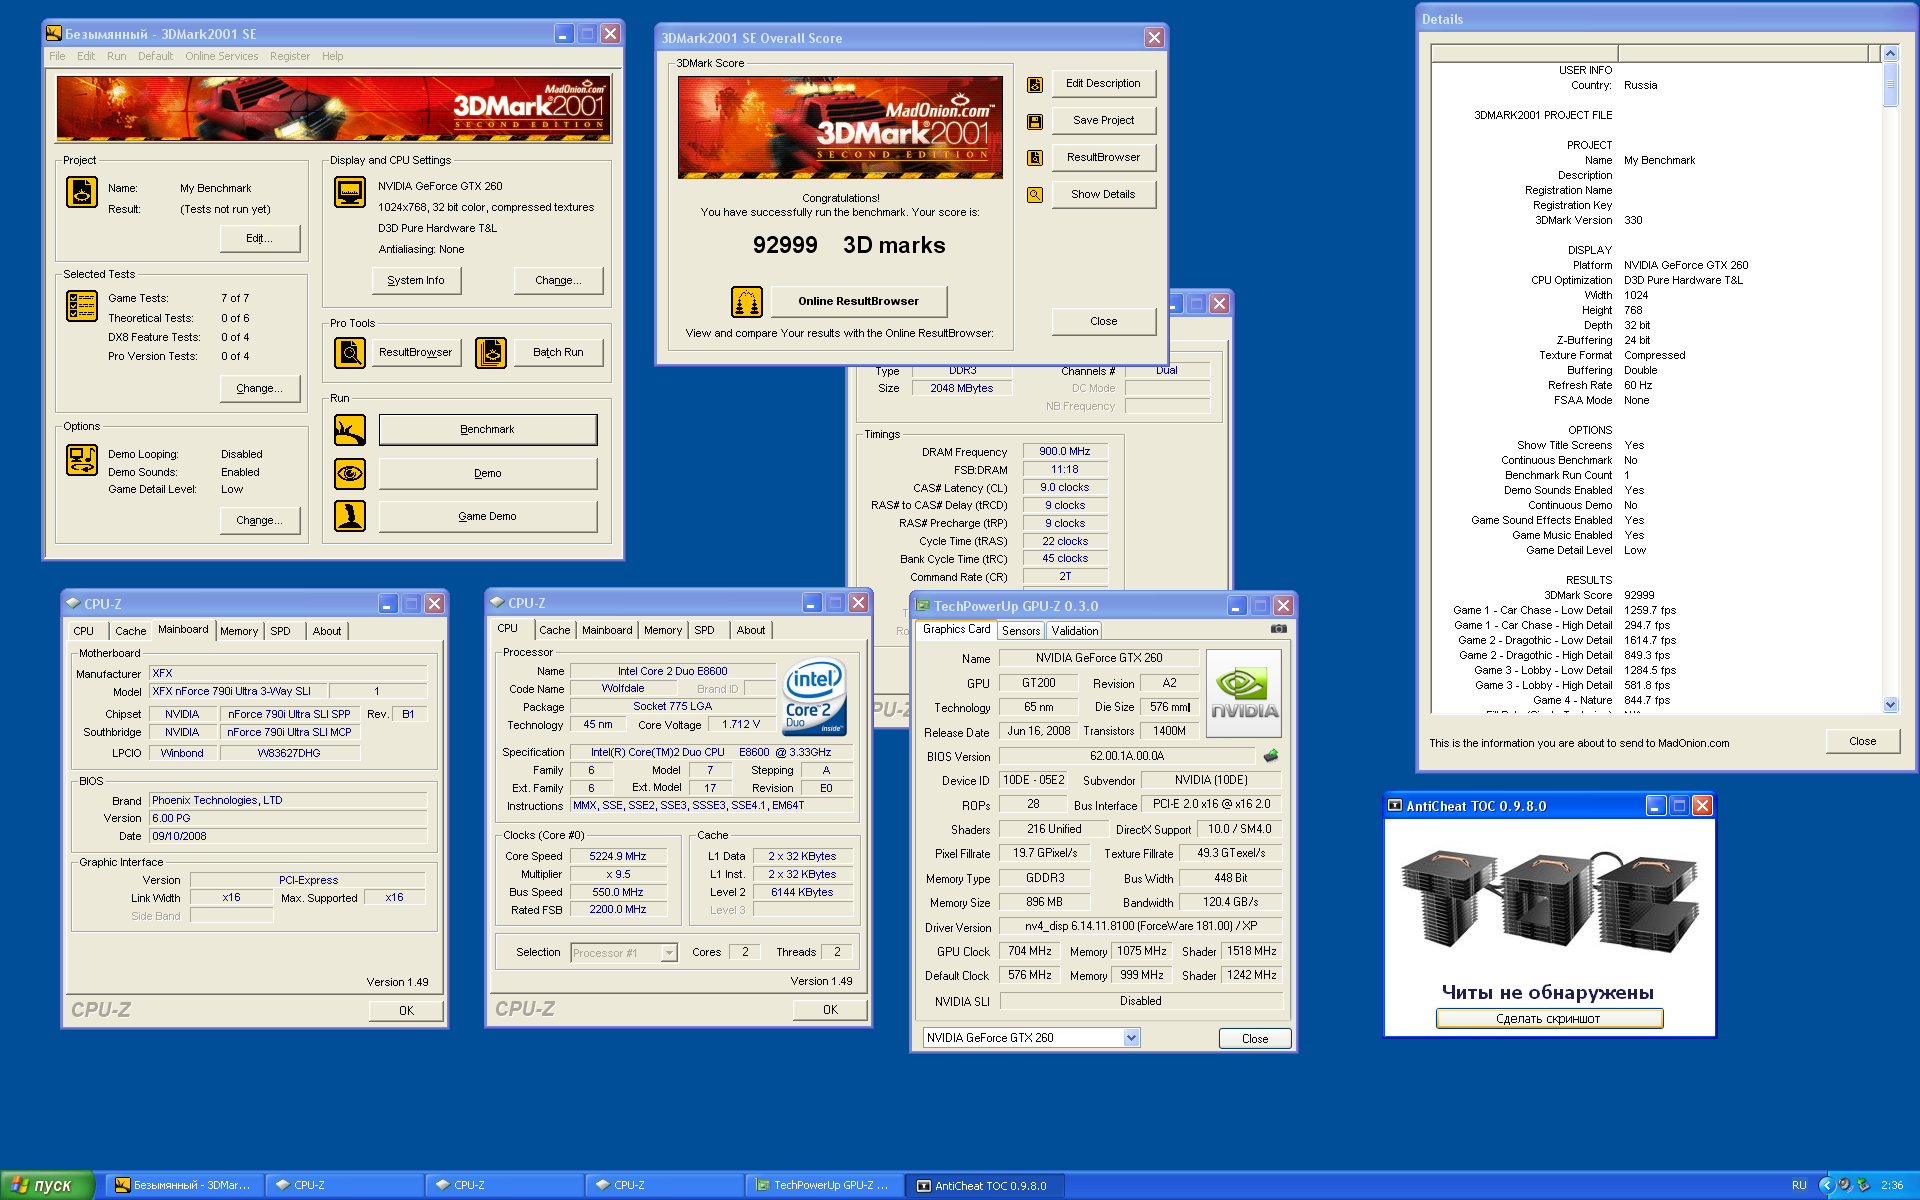The height and width of the screenshot is (1200, 1920).
Task: Click the GPU-Z BIOS save chip icon
Action: pyautogui.click(x=1271, y=756)
